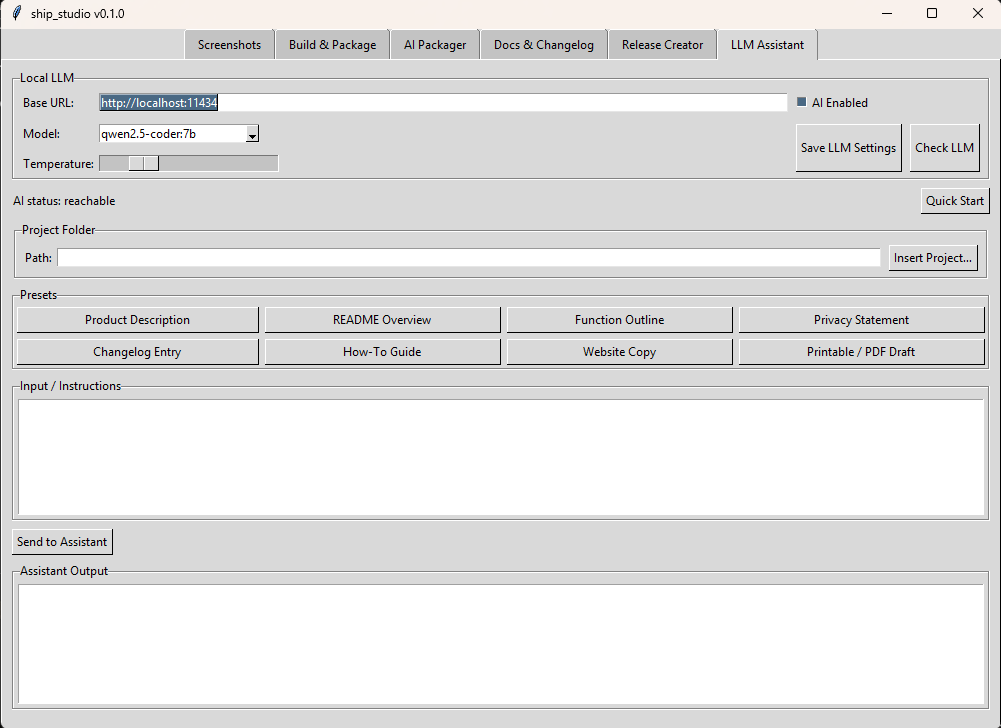The width and height of the screenshot is (1001, 728).
Task: Click inside the Input / Instructions text area
Action: pyautogui.click(x=501, y=457)
